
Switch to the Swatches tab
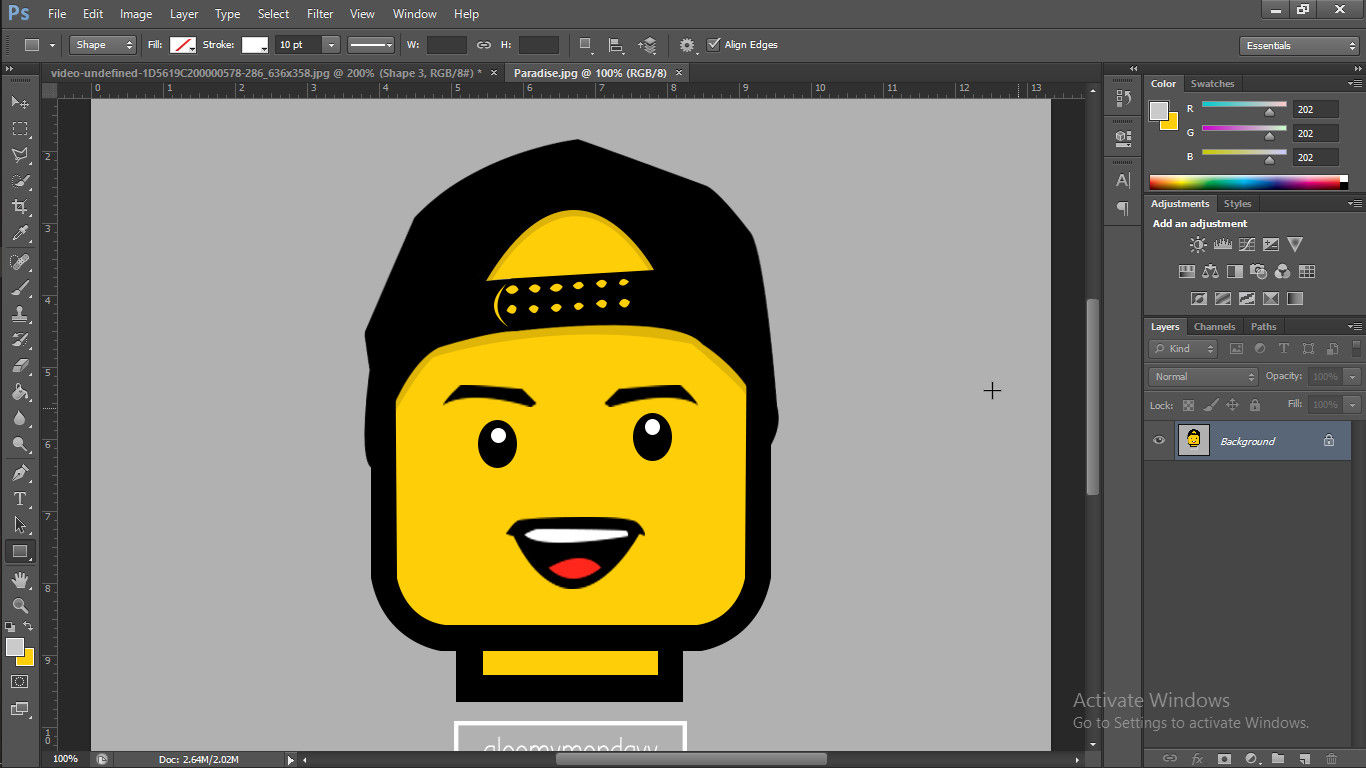pos(1212,84)
